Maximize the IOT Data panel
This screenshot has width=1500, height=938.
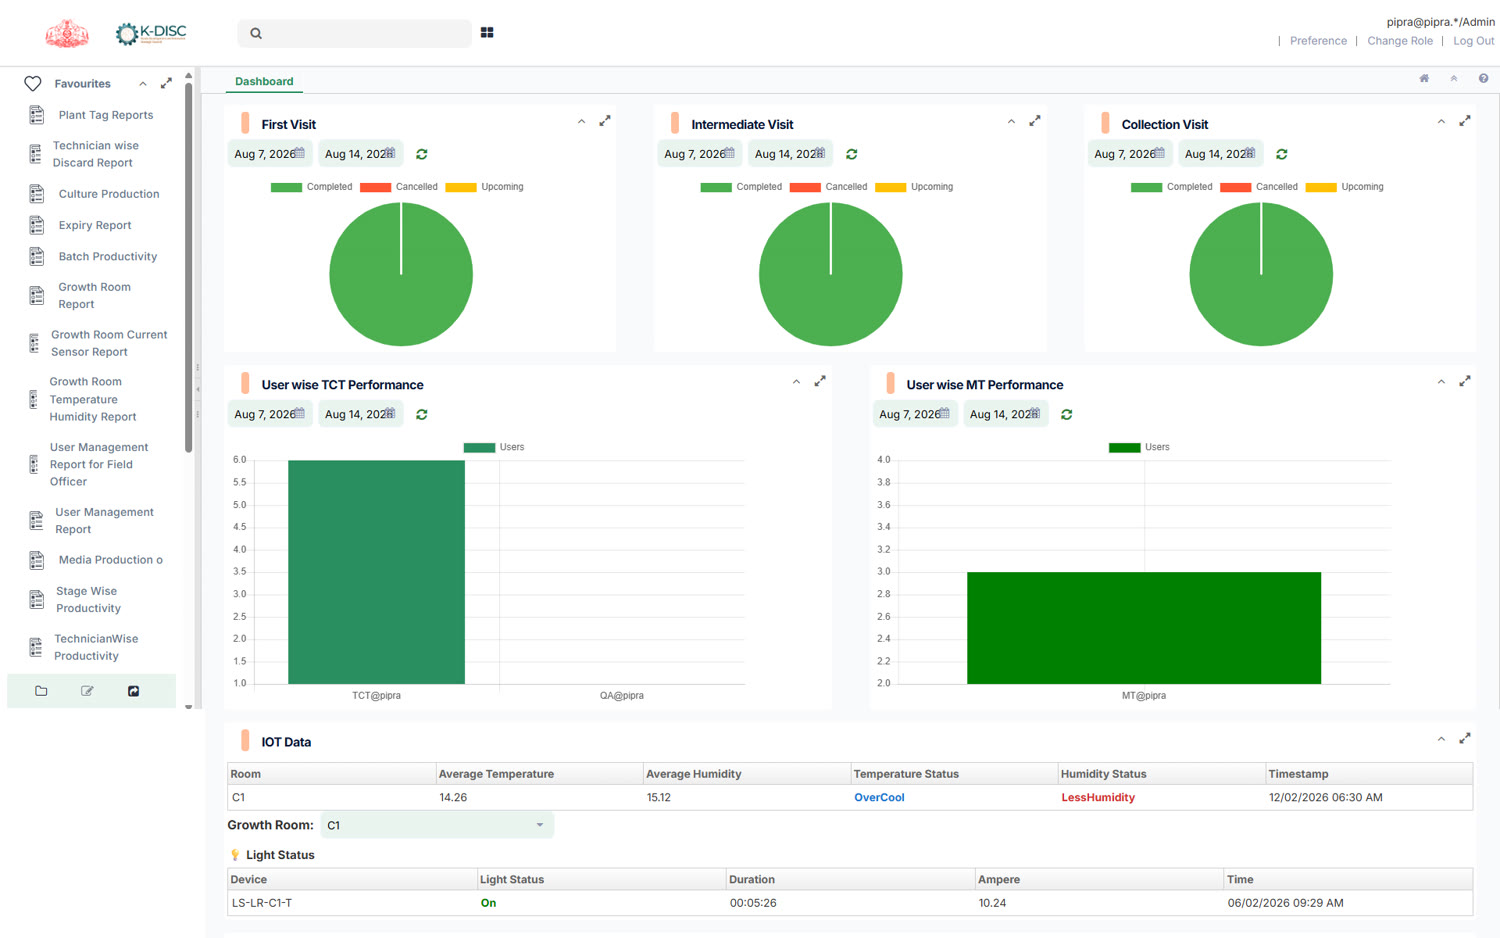pyautogui.click(x=1465, y=738)
